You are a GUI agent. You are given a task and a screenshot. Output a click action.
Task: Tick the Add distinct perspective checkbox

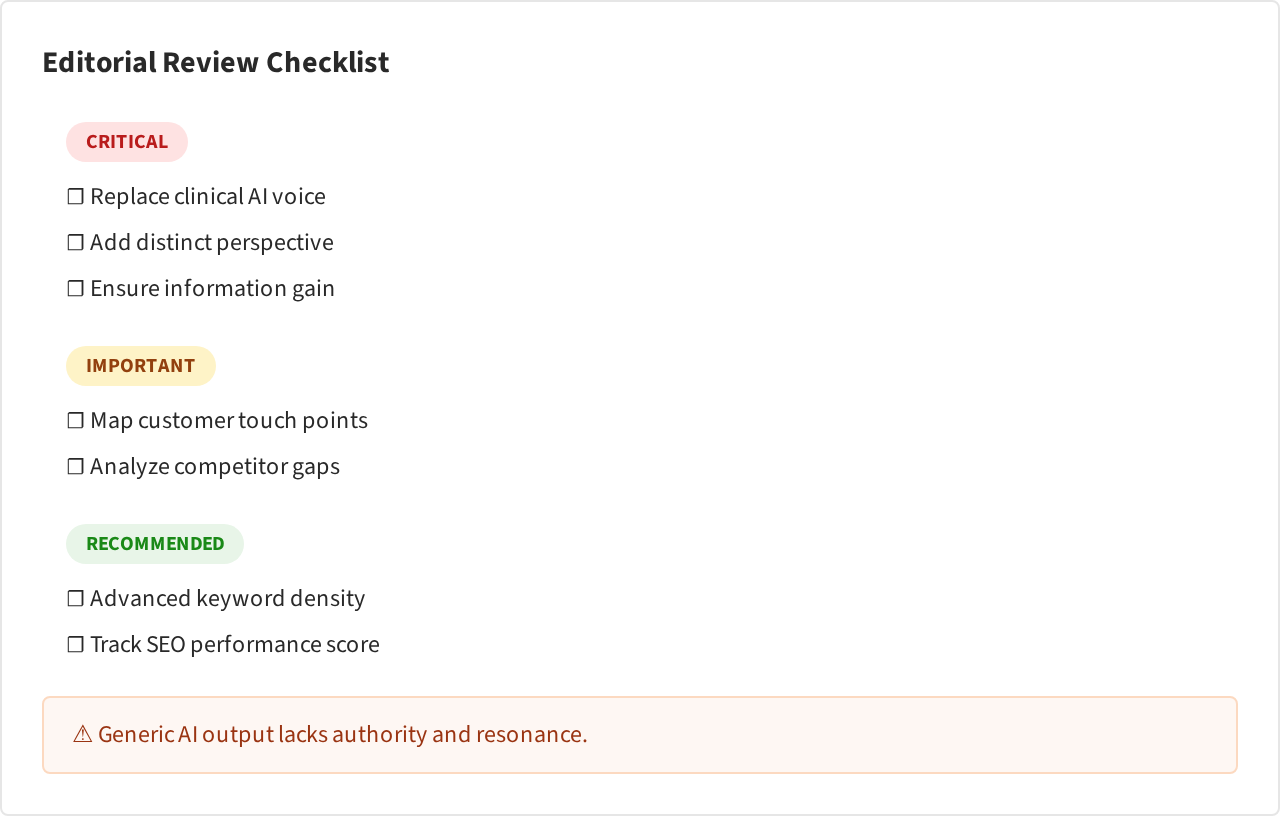(75, 243)
